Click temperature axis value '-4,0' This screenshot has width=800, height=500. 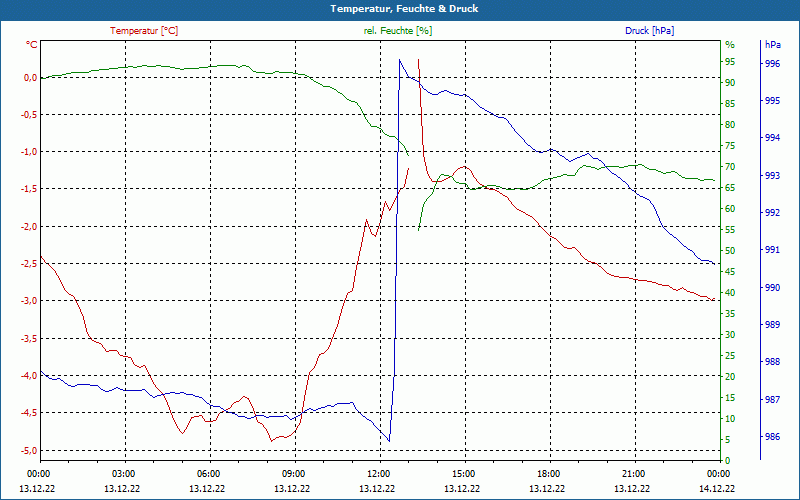[x=29, y=376]
